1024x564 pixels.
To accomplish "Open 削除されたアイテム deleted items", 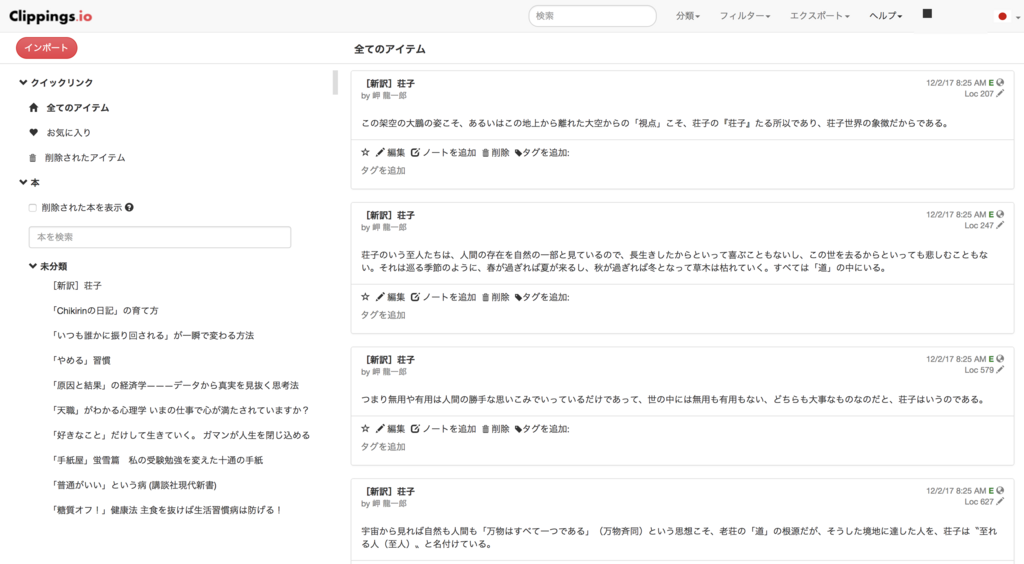I will (x=85, y=157).
